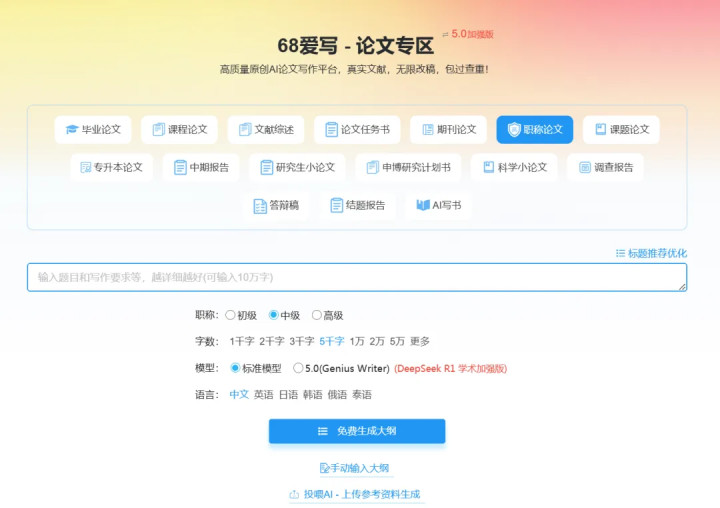Click the 免费生成大纲 button

(357, 431)
